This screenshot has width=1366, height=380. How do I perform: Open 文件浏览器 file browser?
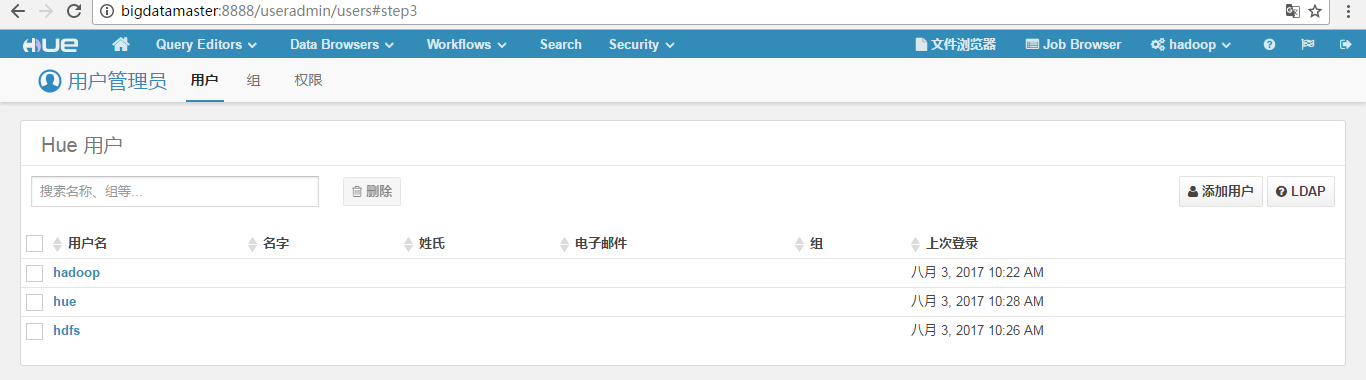(x=955, y=45)
